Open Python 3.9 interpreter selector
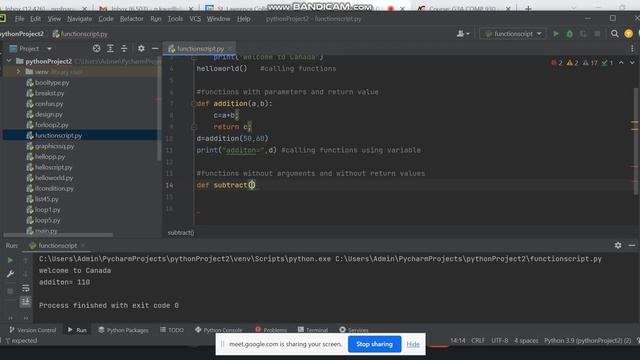 pyautogui.click(x=587, y=340)
